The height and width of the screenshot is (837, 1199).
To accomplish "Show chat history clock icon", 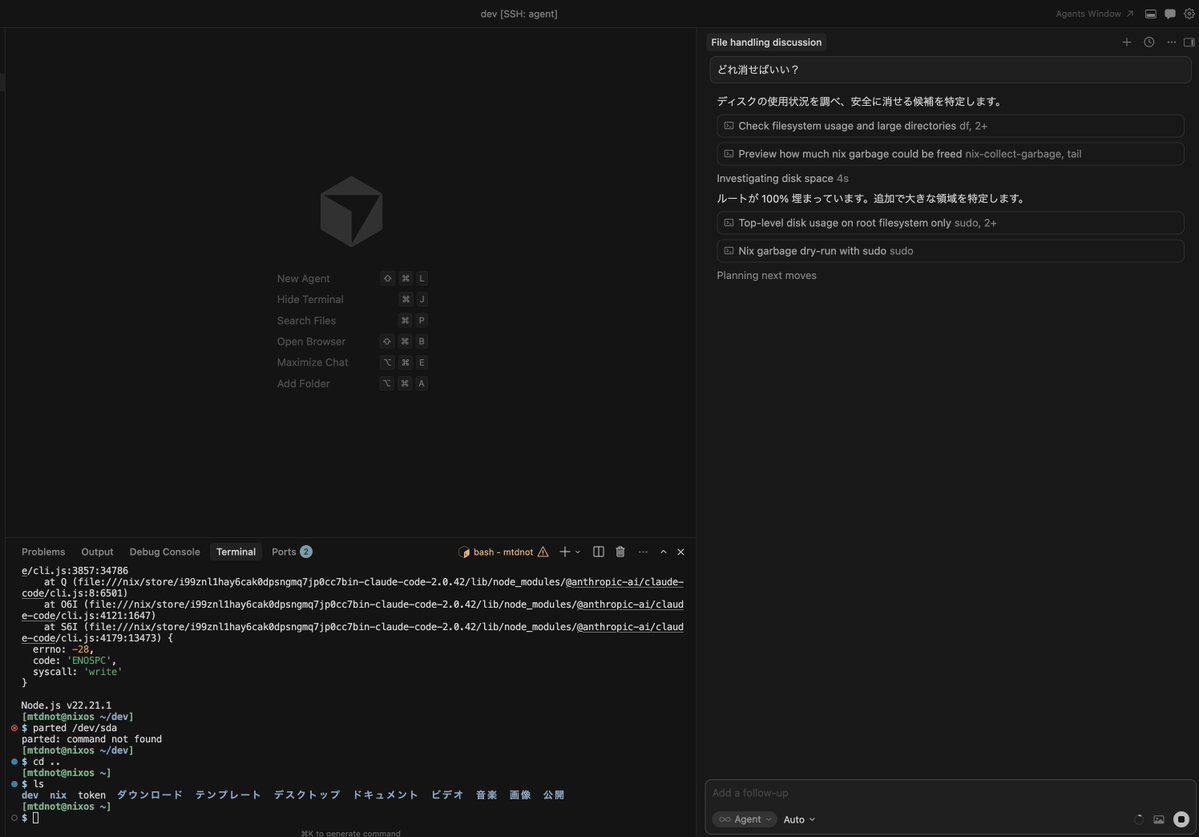I will 1149,42.
